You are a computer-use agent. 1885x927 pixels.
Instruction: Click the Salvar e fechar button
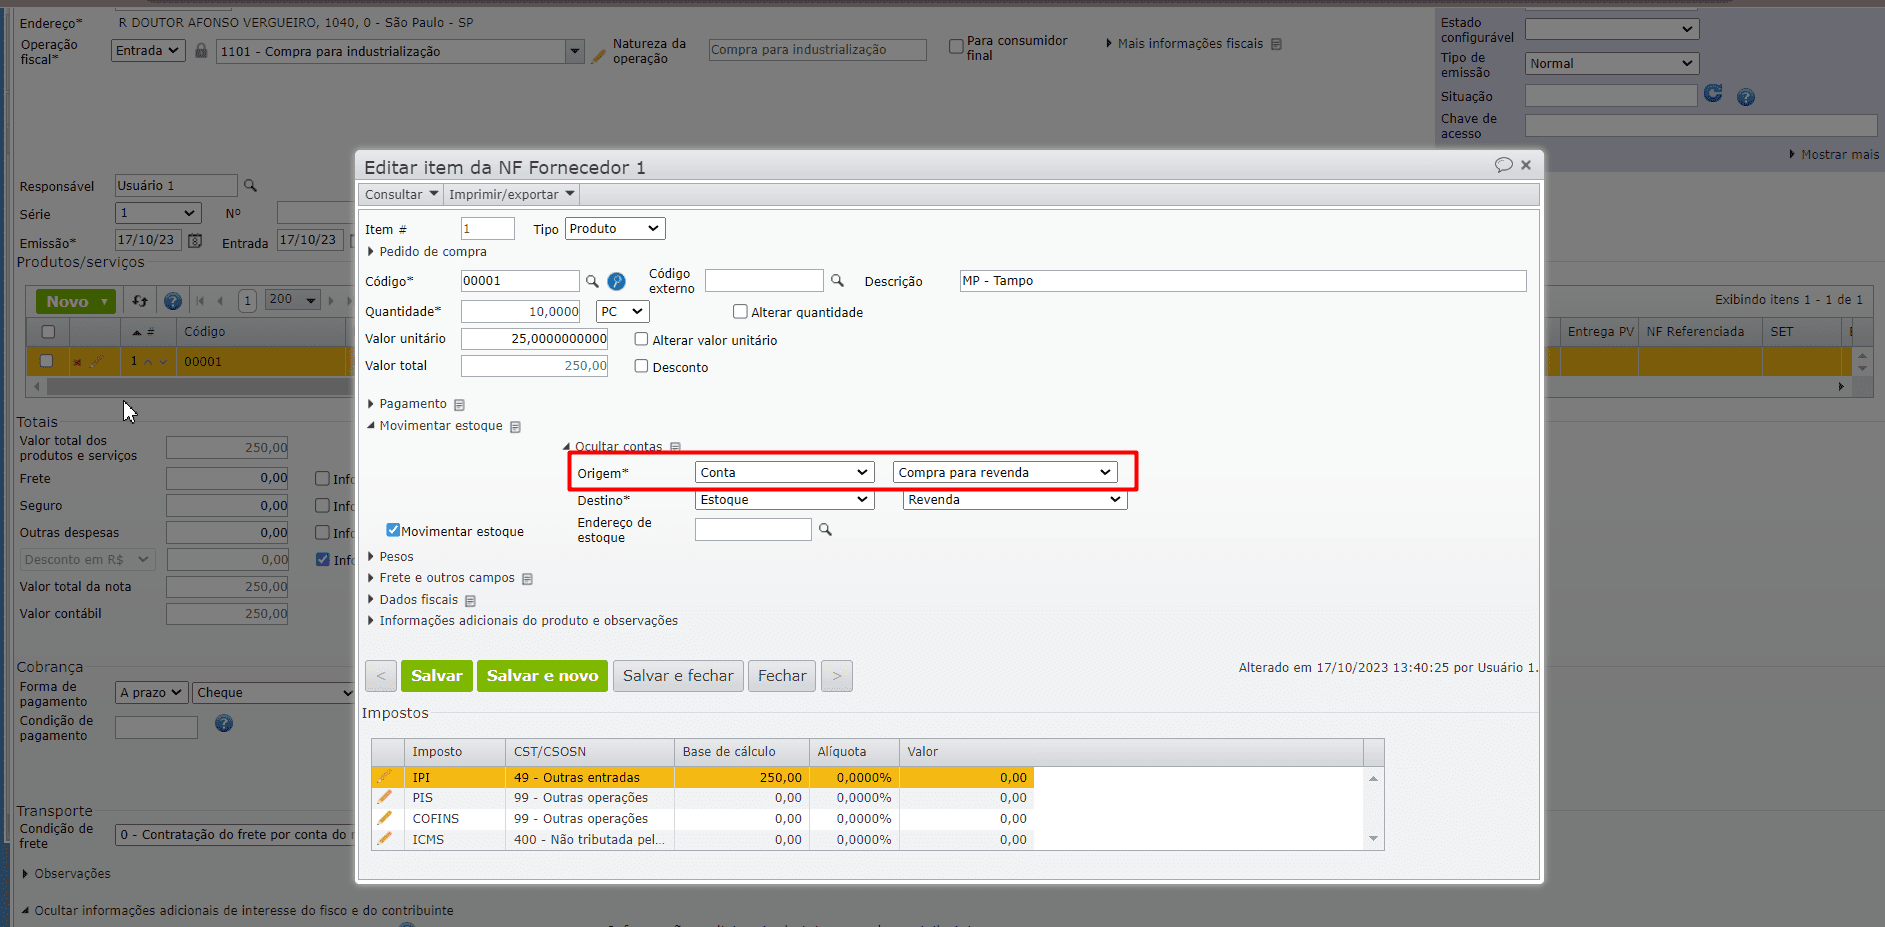coord(678,676)
